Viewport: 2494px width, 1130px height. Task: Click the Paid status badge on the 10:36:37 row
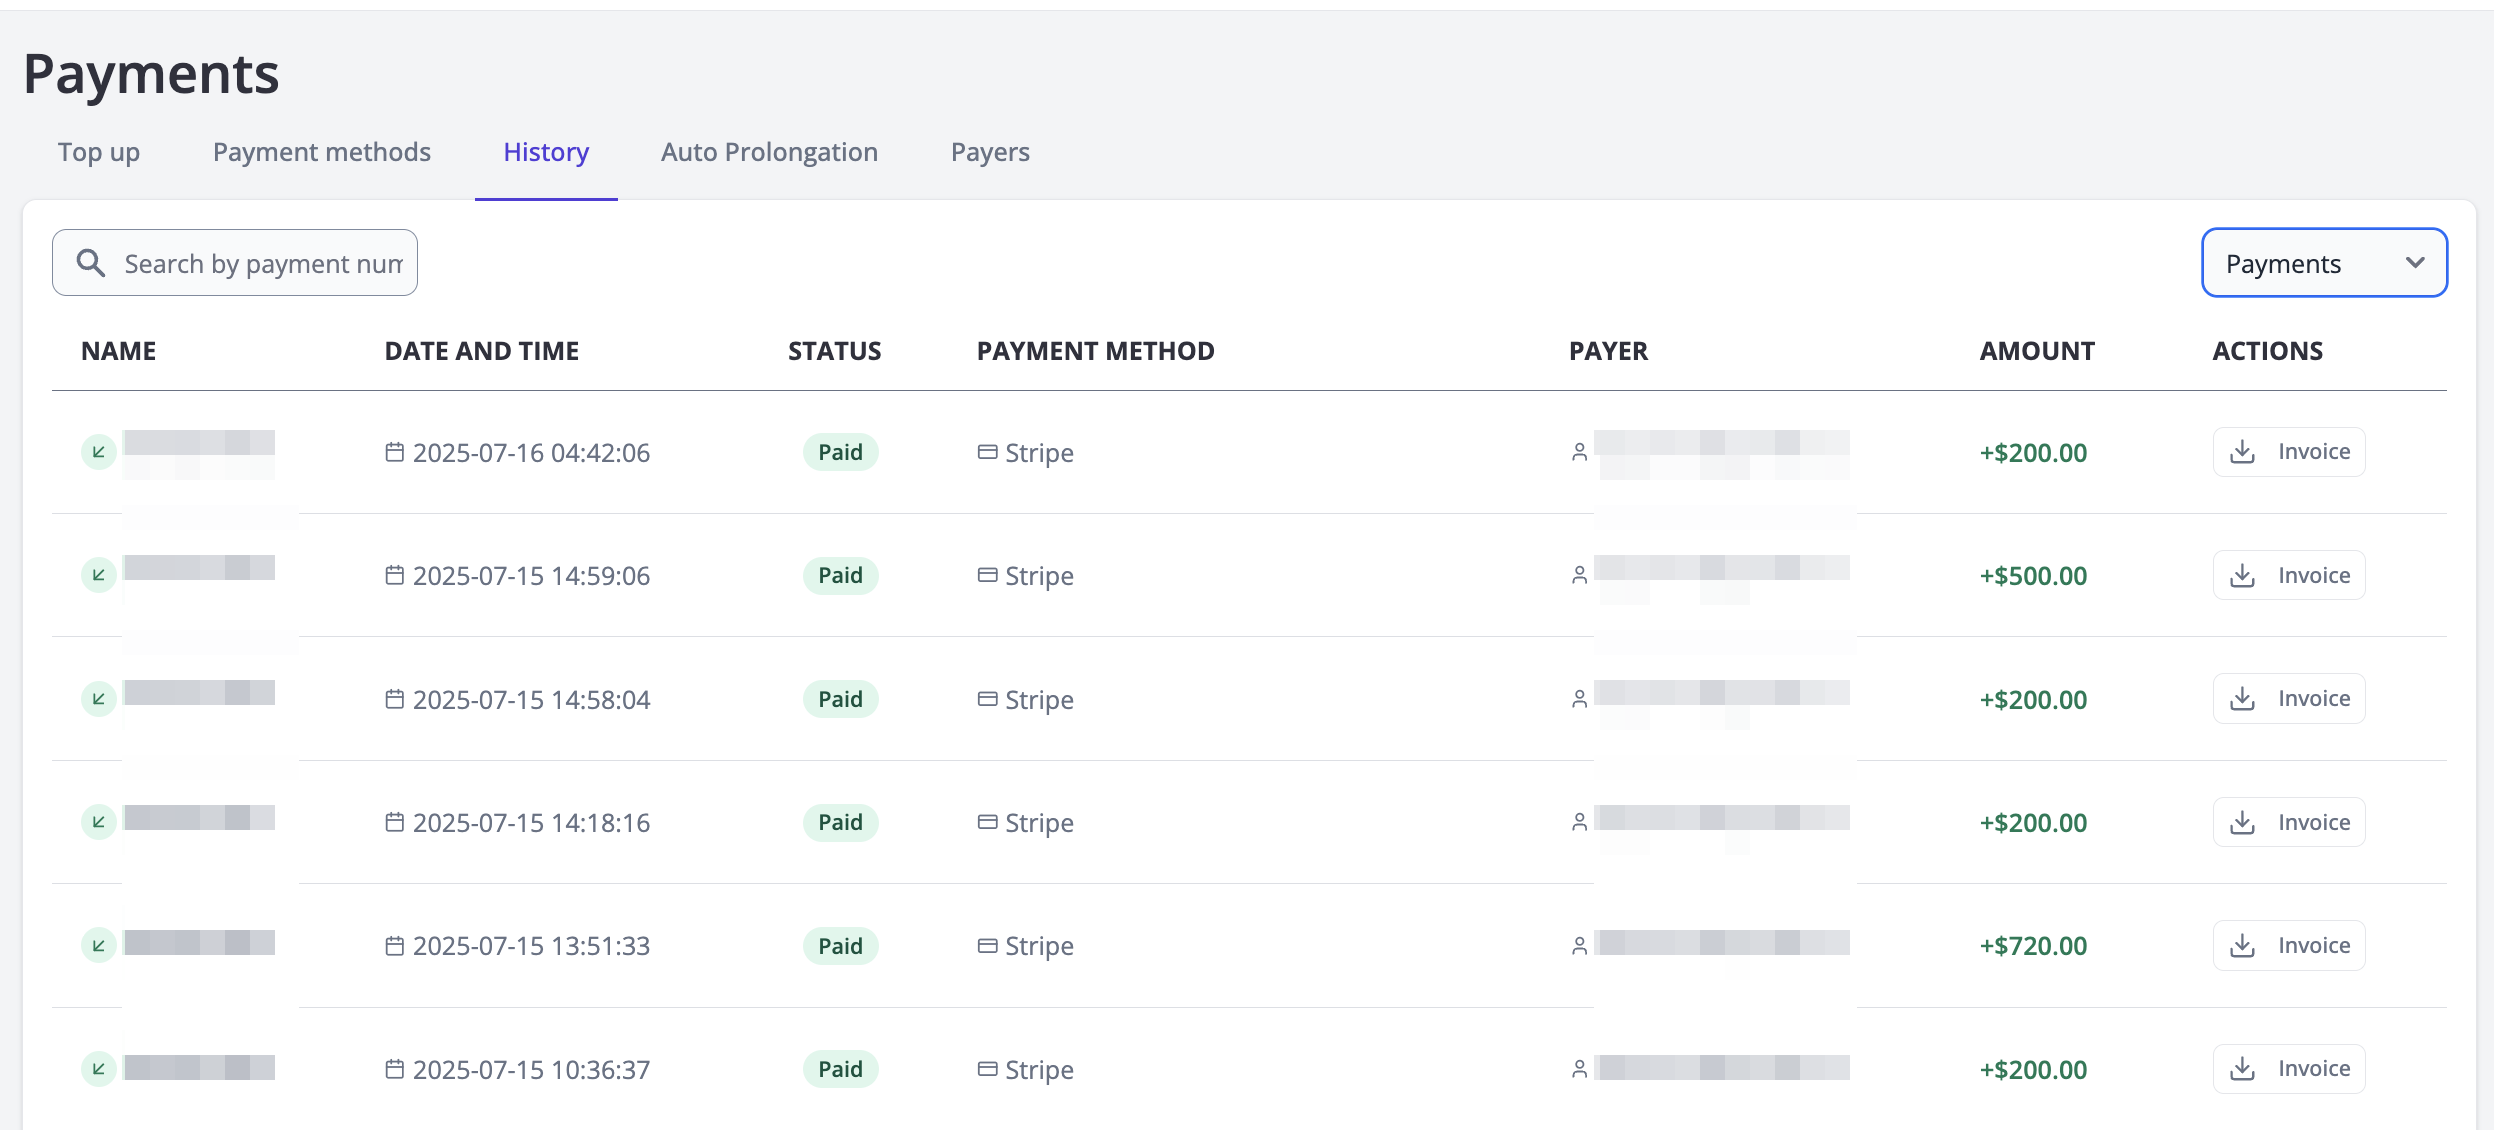coord(840,1069)
